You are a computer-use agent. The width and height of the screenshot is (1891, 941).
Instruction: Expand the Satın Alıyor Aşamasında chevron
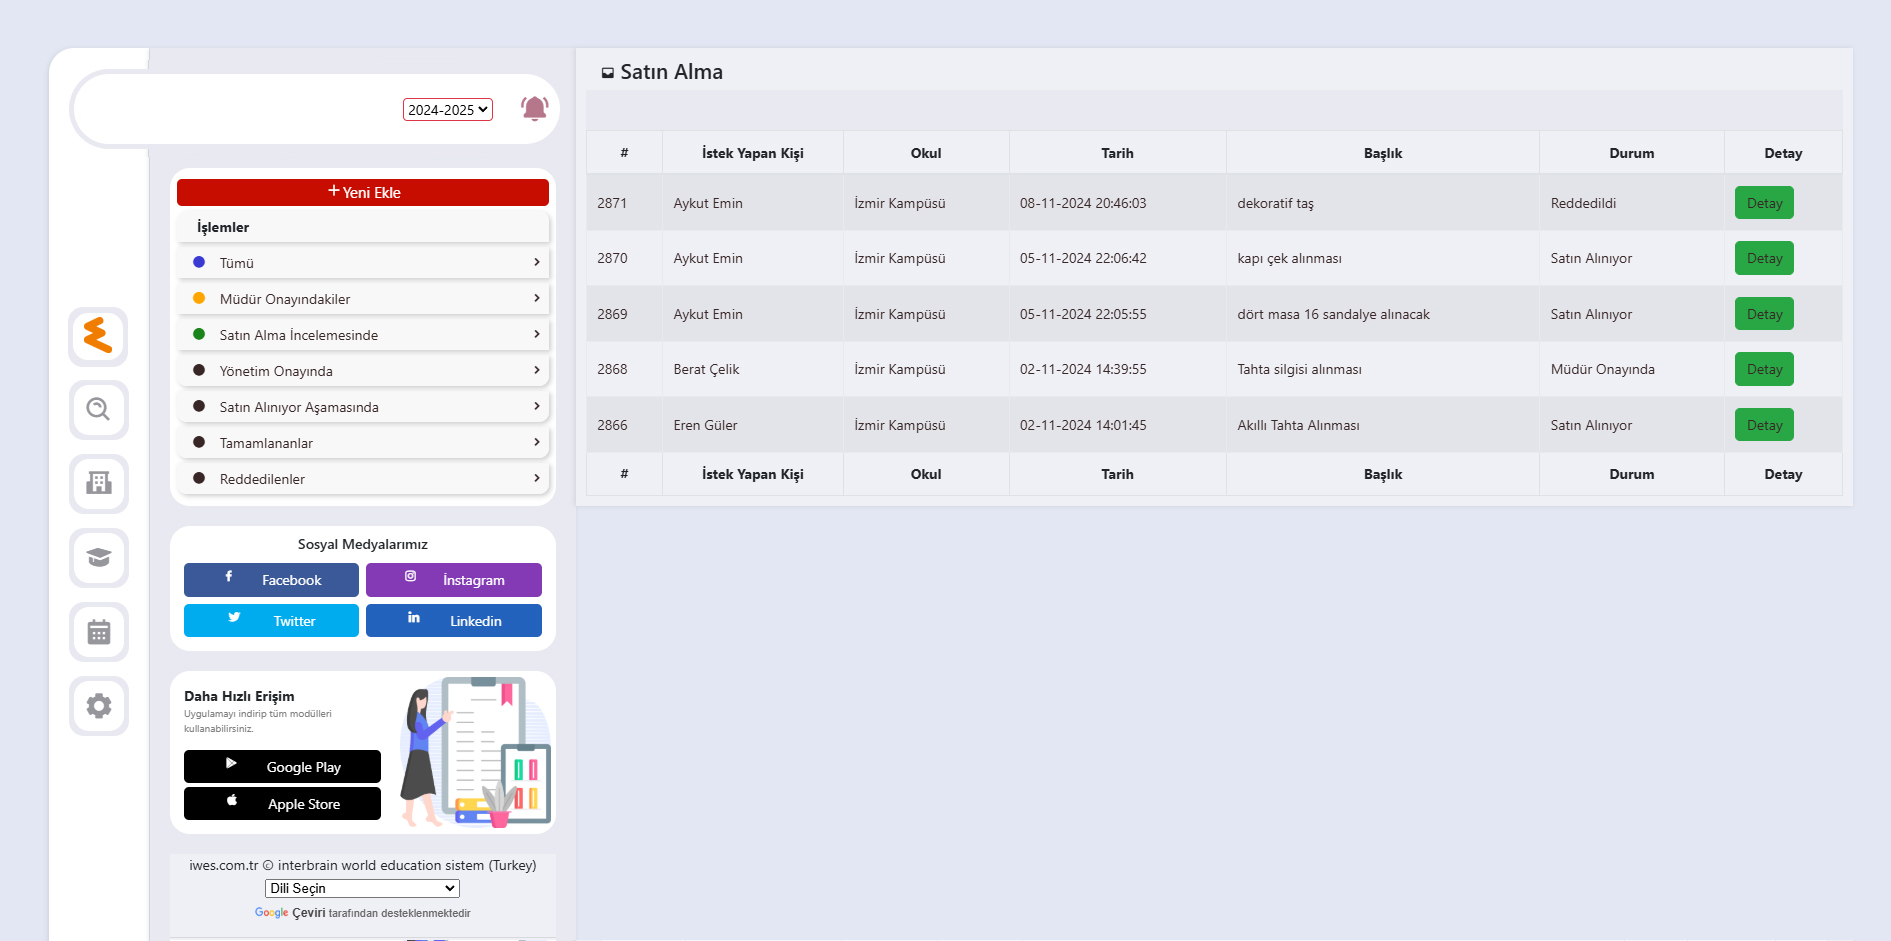click(537, 406)
